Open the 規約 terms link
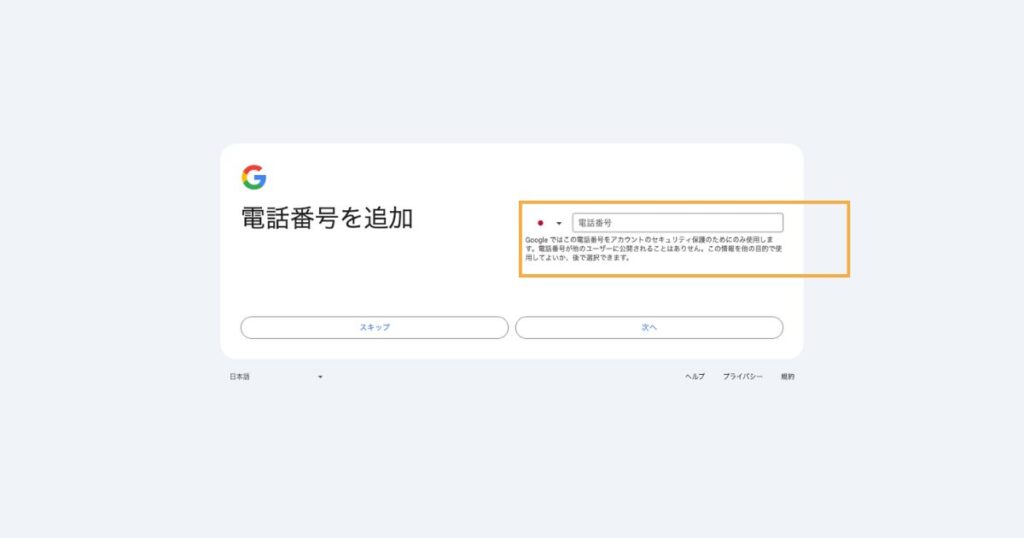1024x538 pixels. click(x=788, y=377)
